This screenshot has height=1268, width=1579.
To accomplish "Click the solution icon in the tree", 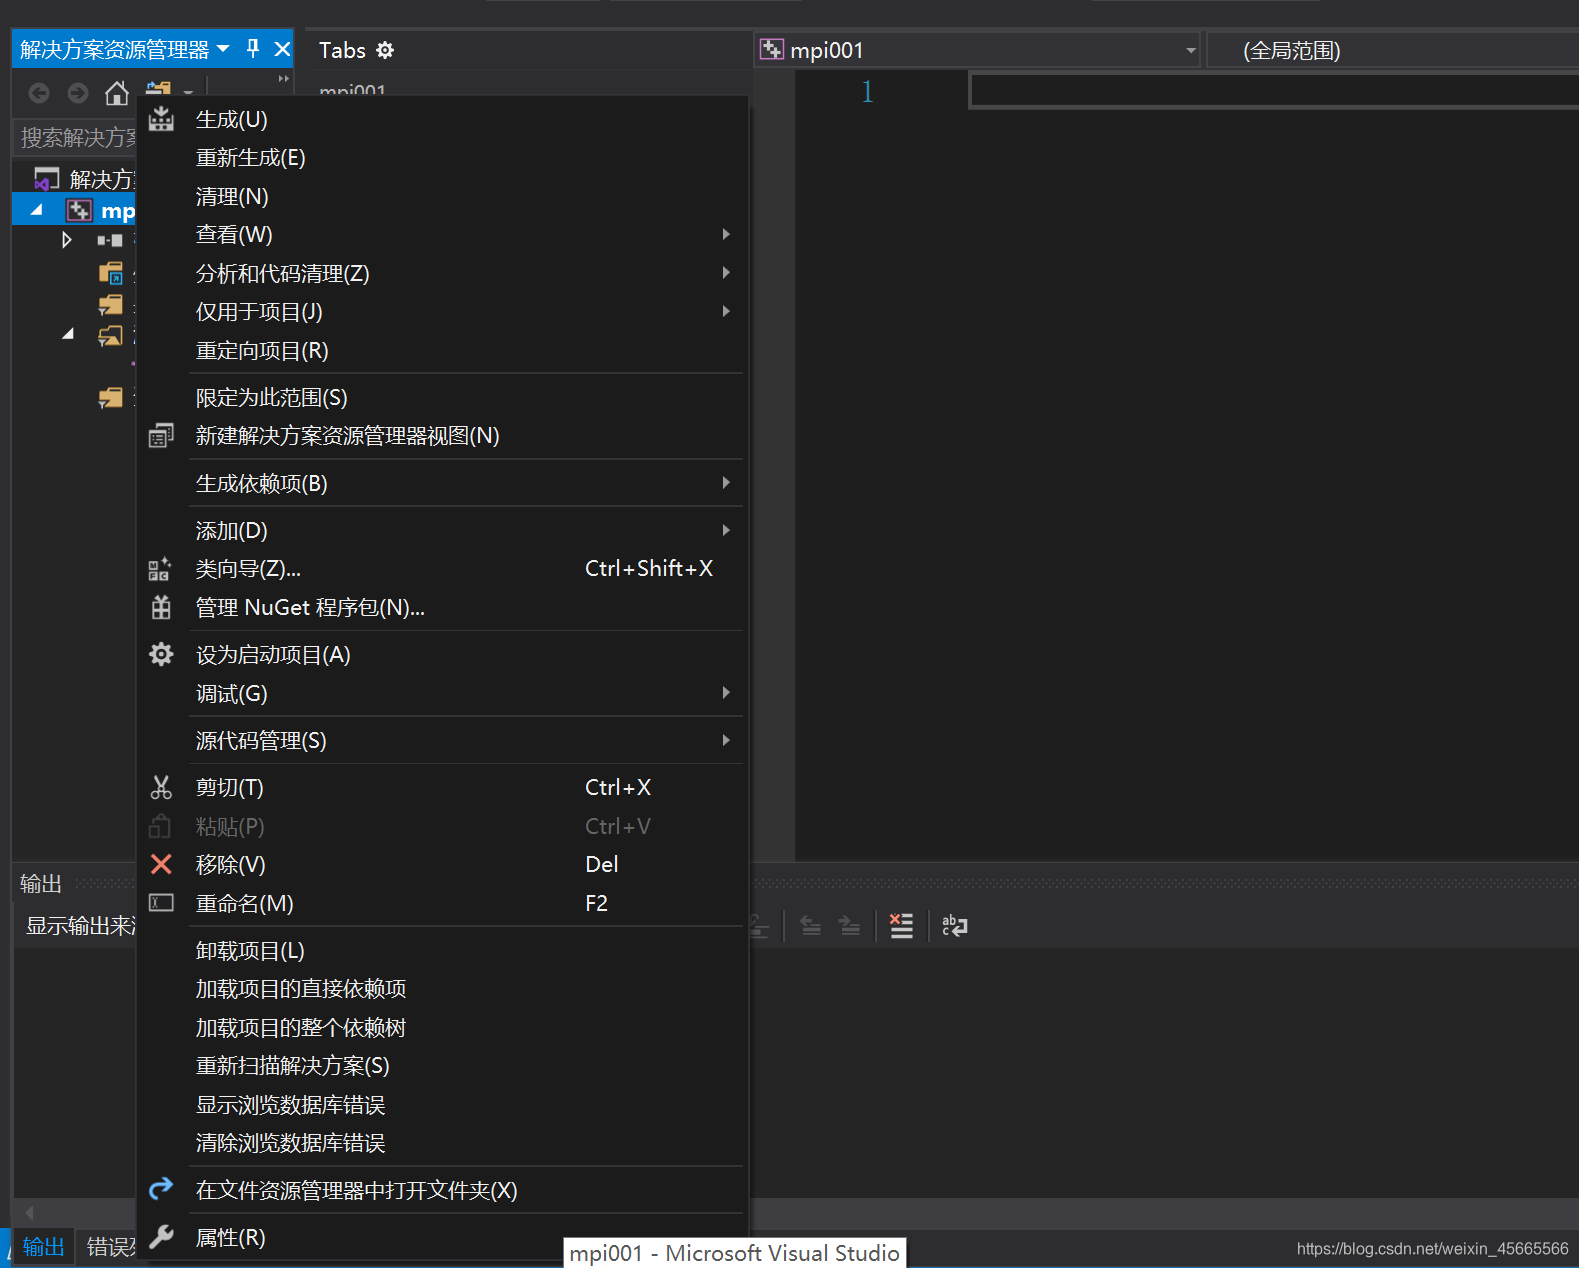I will coord(47,179).
